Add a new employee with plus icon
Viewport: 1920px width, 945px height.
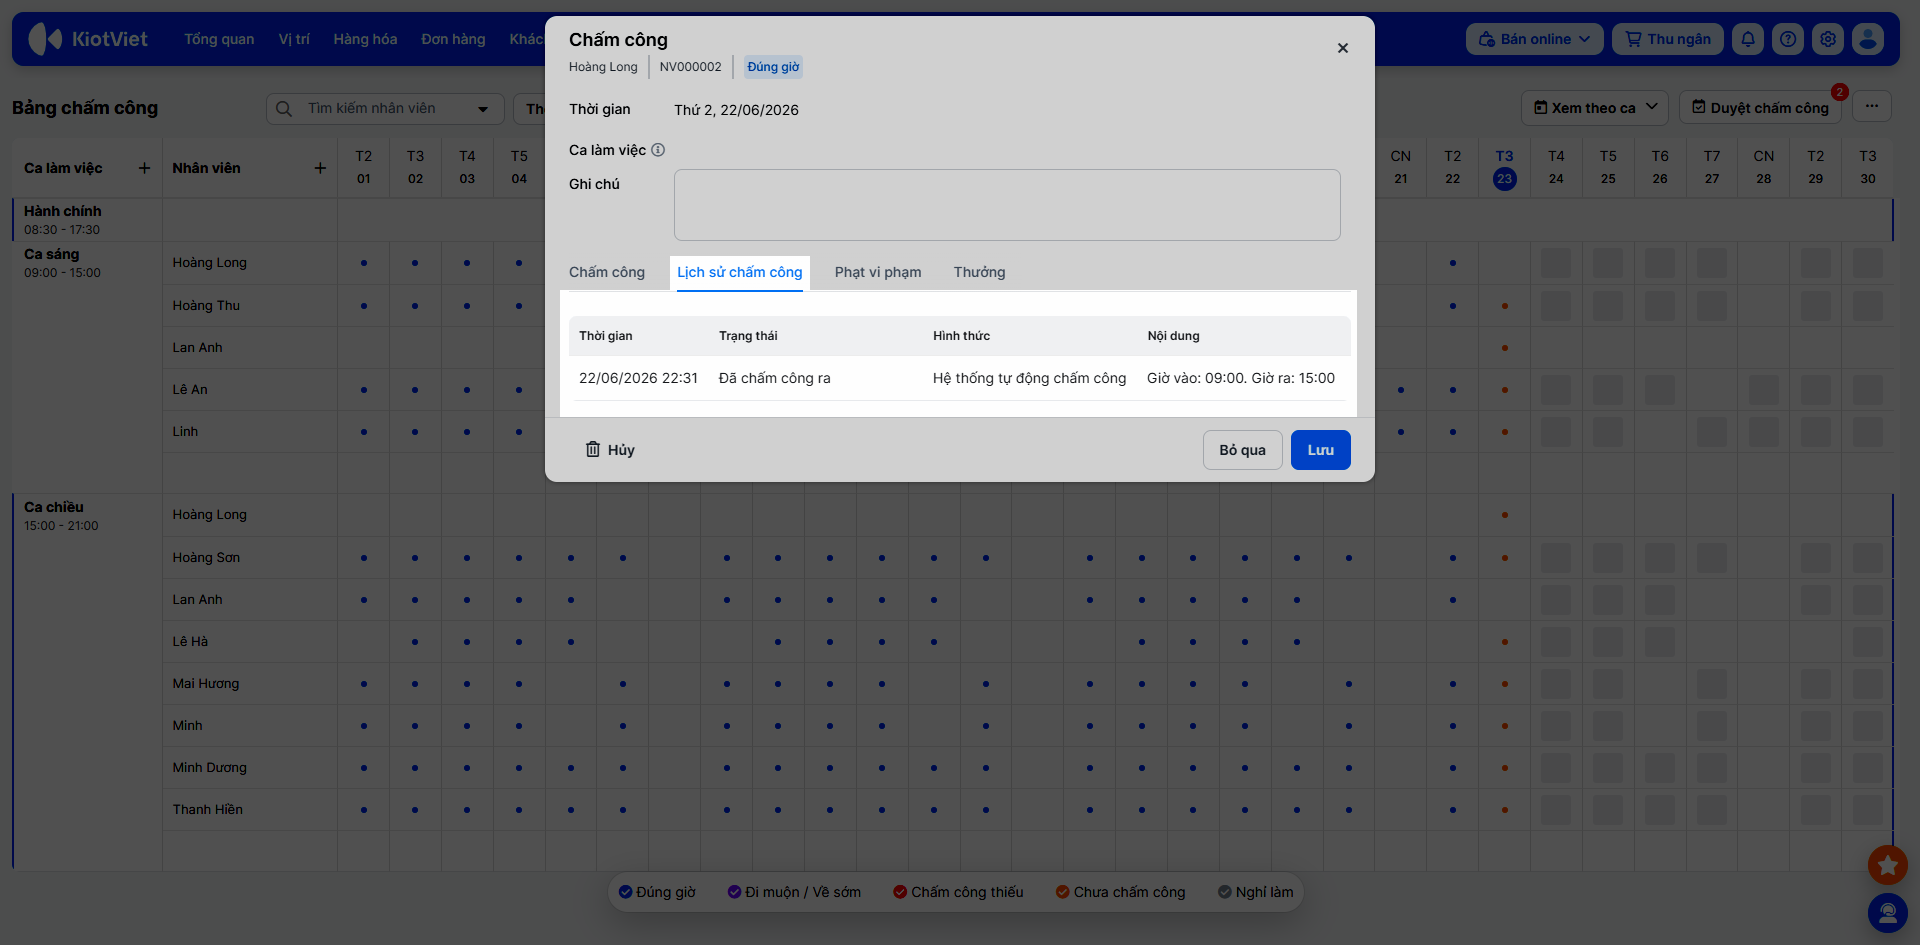(320, 168)
